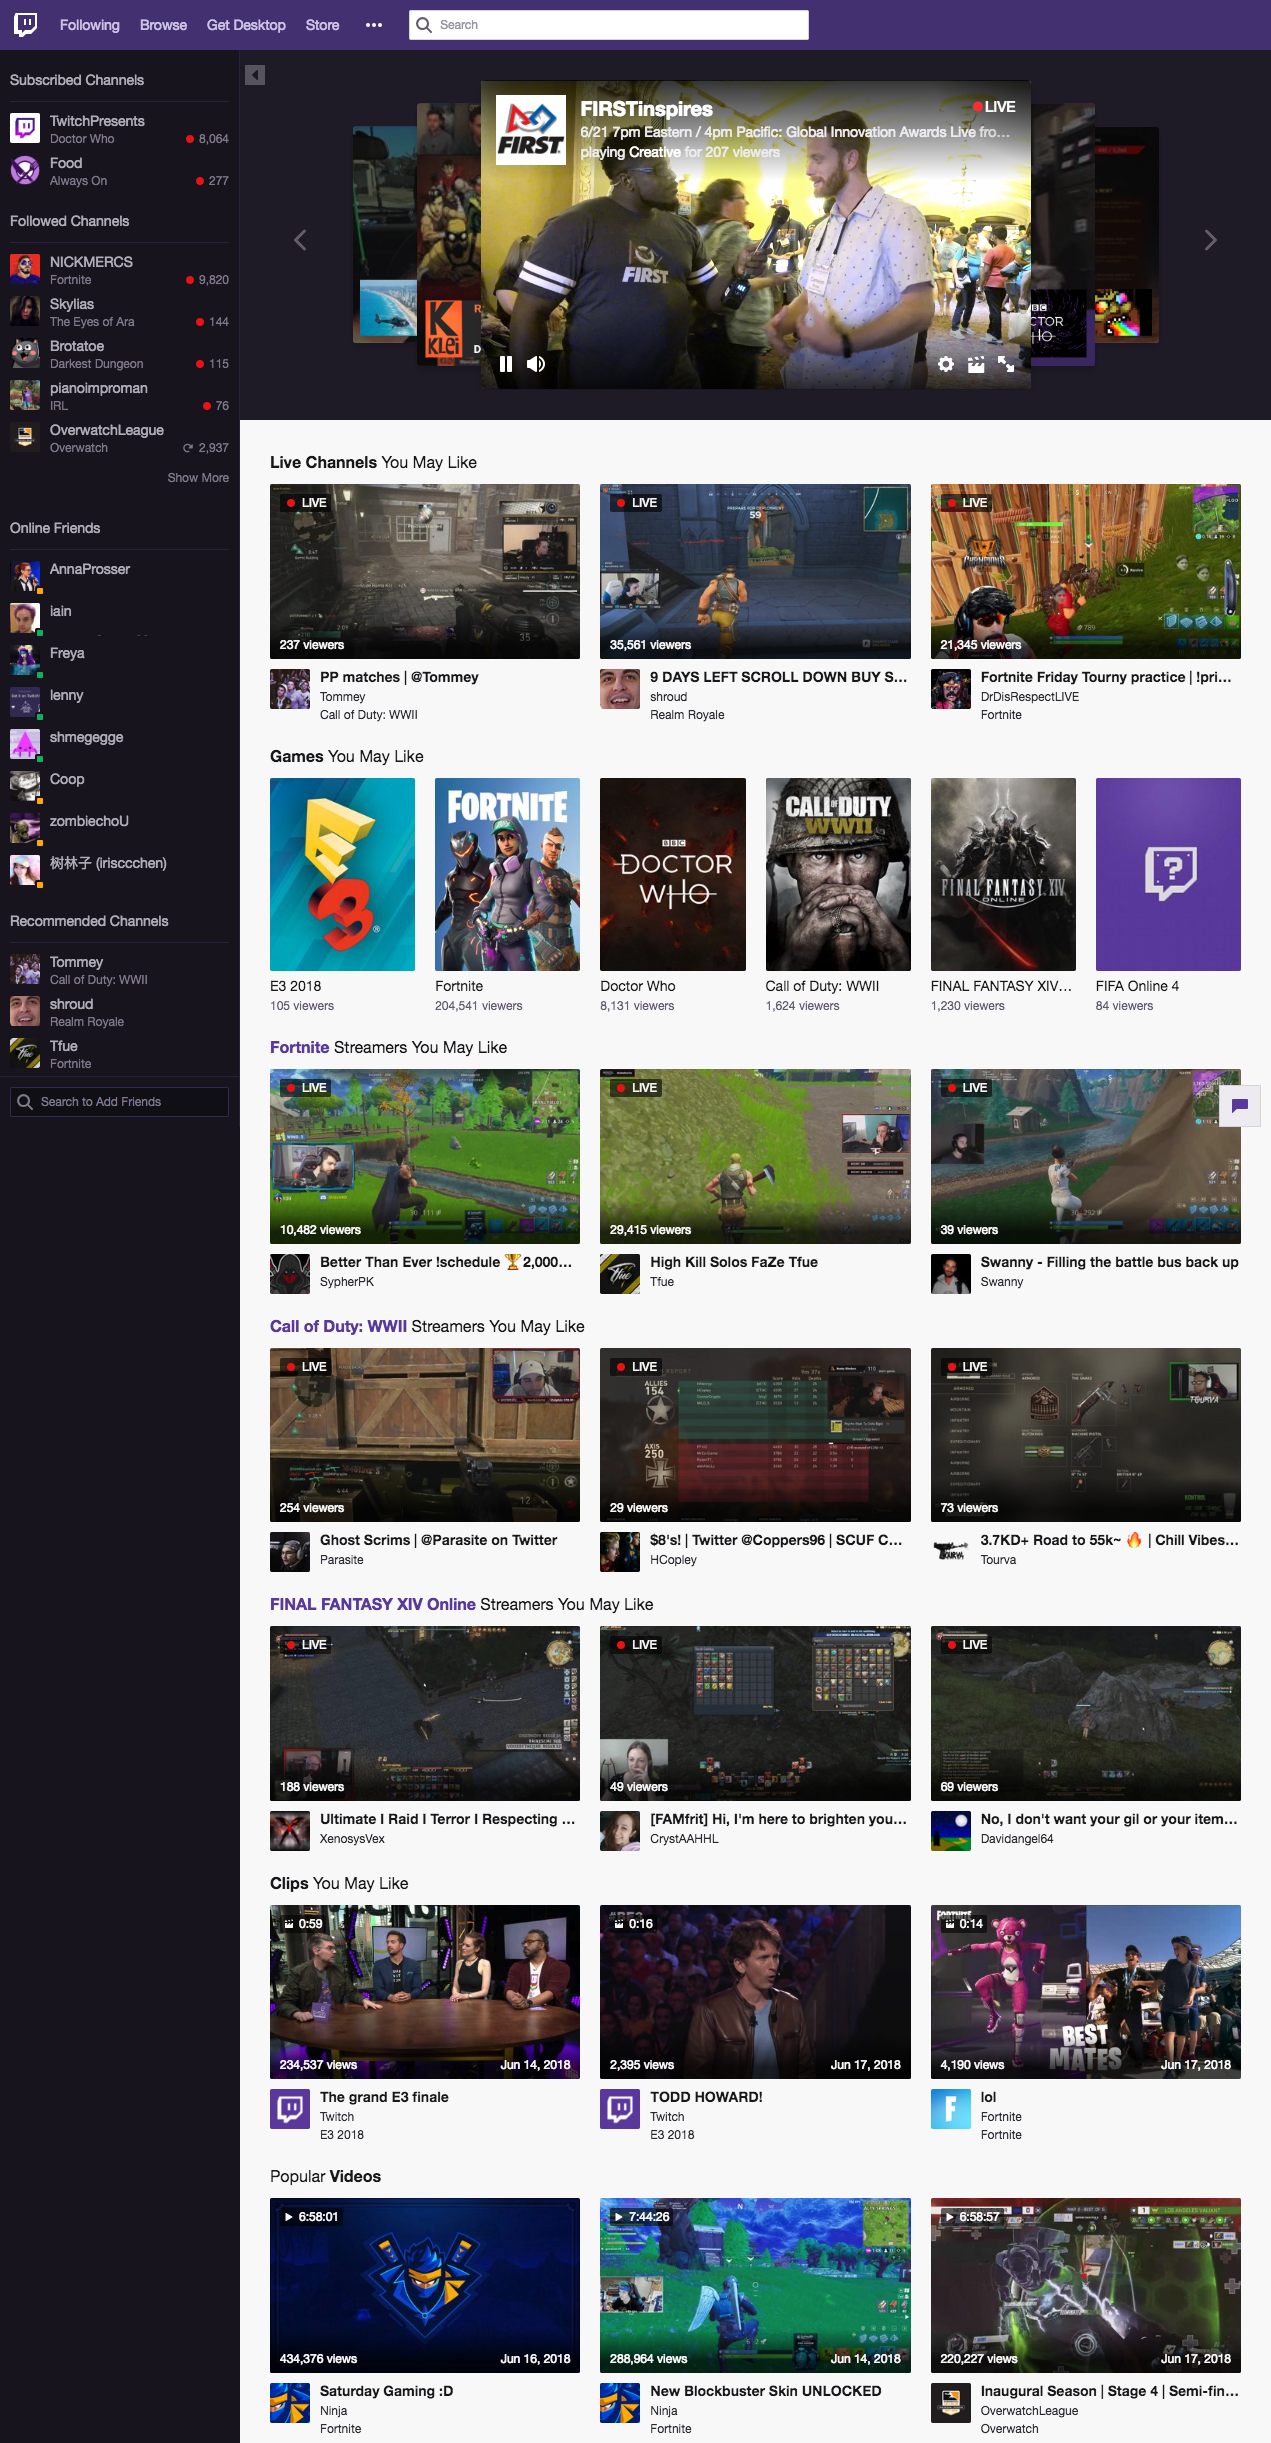This screenshot has width=1271, height=2443.
Task: Open the Store nav item
Action: tap(322, 25)
